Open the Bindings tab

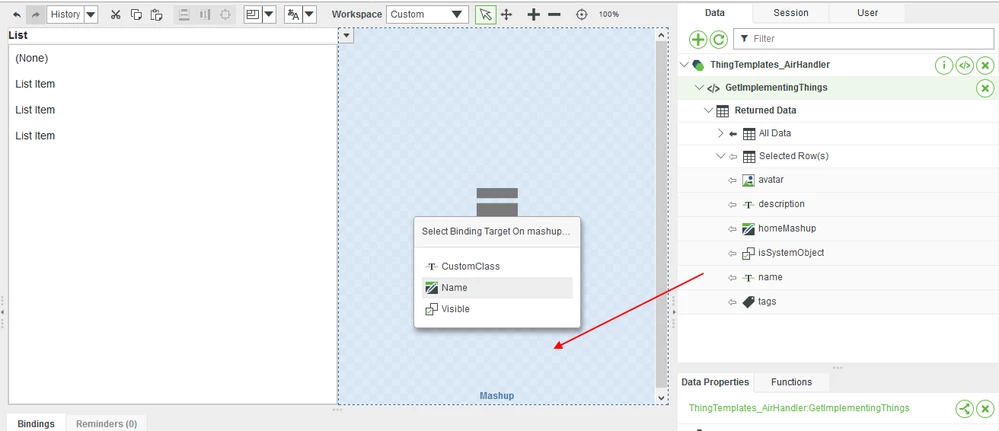pos(36,423)
